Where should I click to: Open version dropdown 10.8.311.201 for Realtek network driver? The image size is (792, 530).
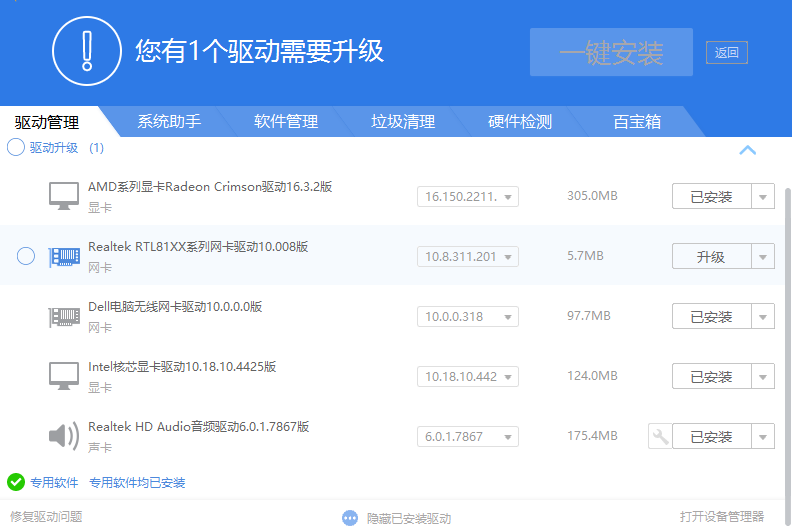(x=468, y=257)
